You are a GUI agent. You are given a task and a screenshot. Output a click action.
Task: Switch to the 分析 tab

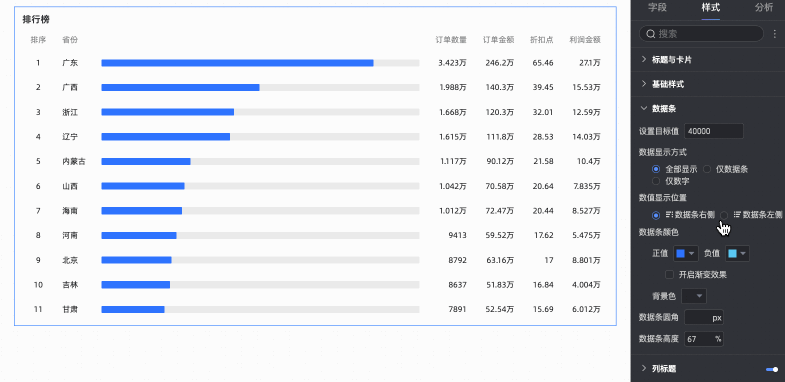tap(764, 8)
